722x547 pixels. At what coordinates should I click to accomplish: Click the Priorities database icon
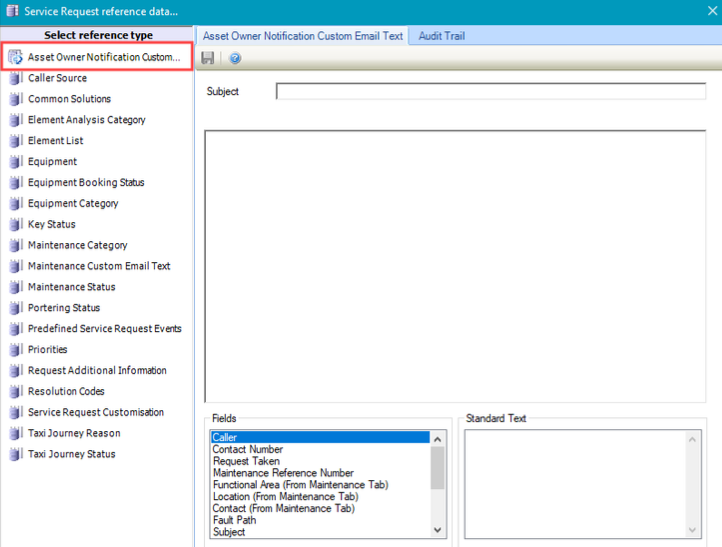[x=15, y=350]
